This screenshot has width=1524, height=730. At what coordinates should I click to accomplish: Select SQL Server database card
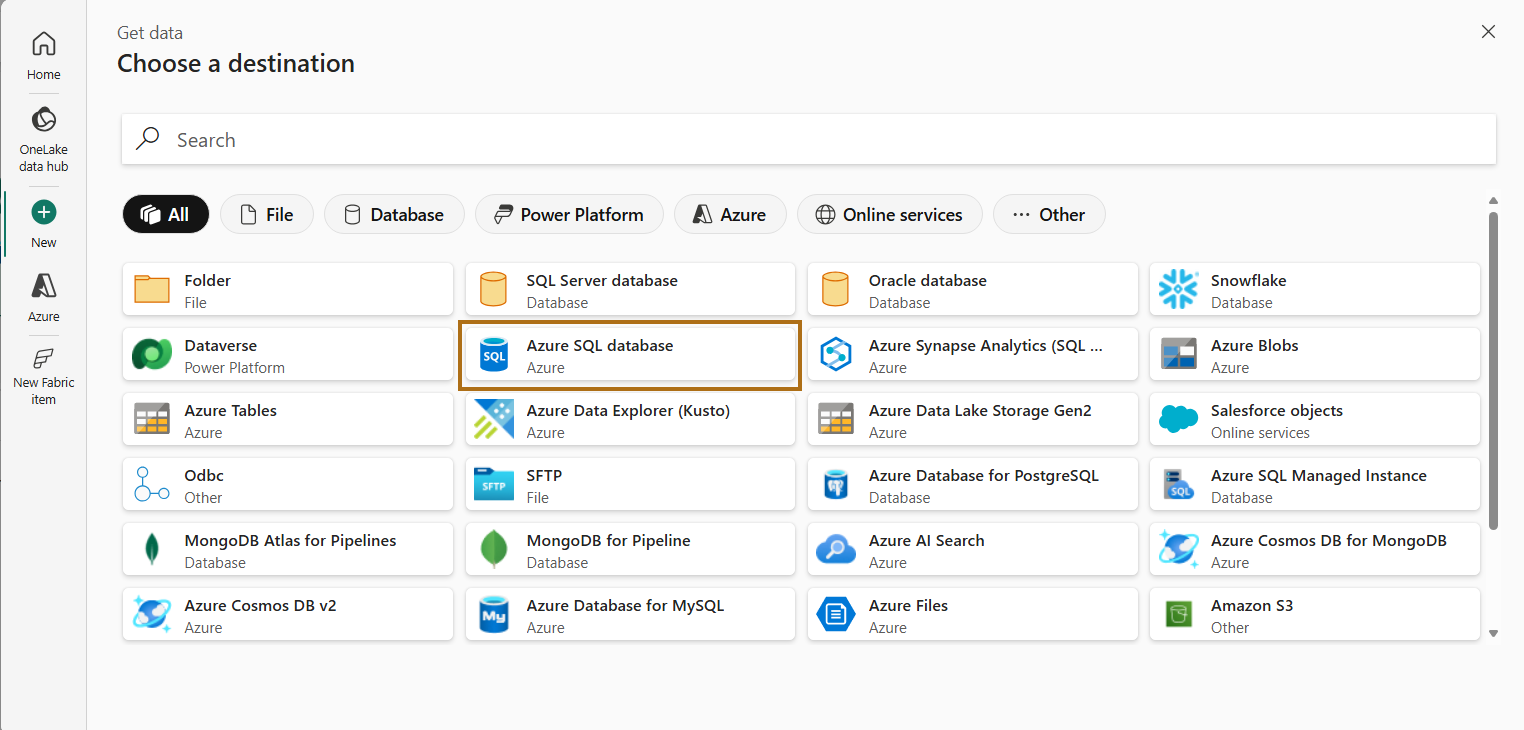pyautogui.click(x=630, y=290)
